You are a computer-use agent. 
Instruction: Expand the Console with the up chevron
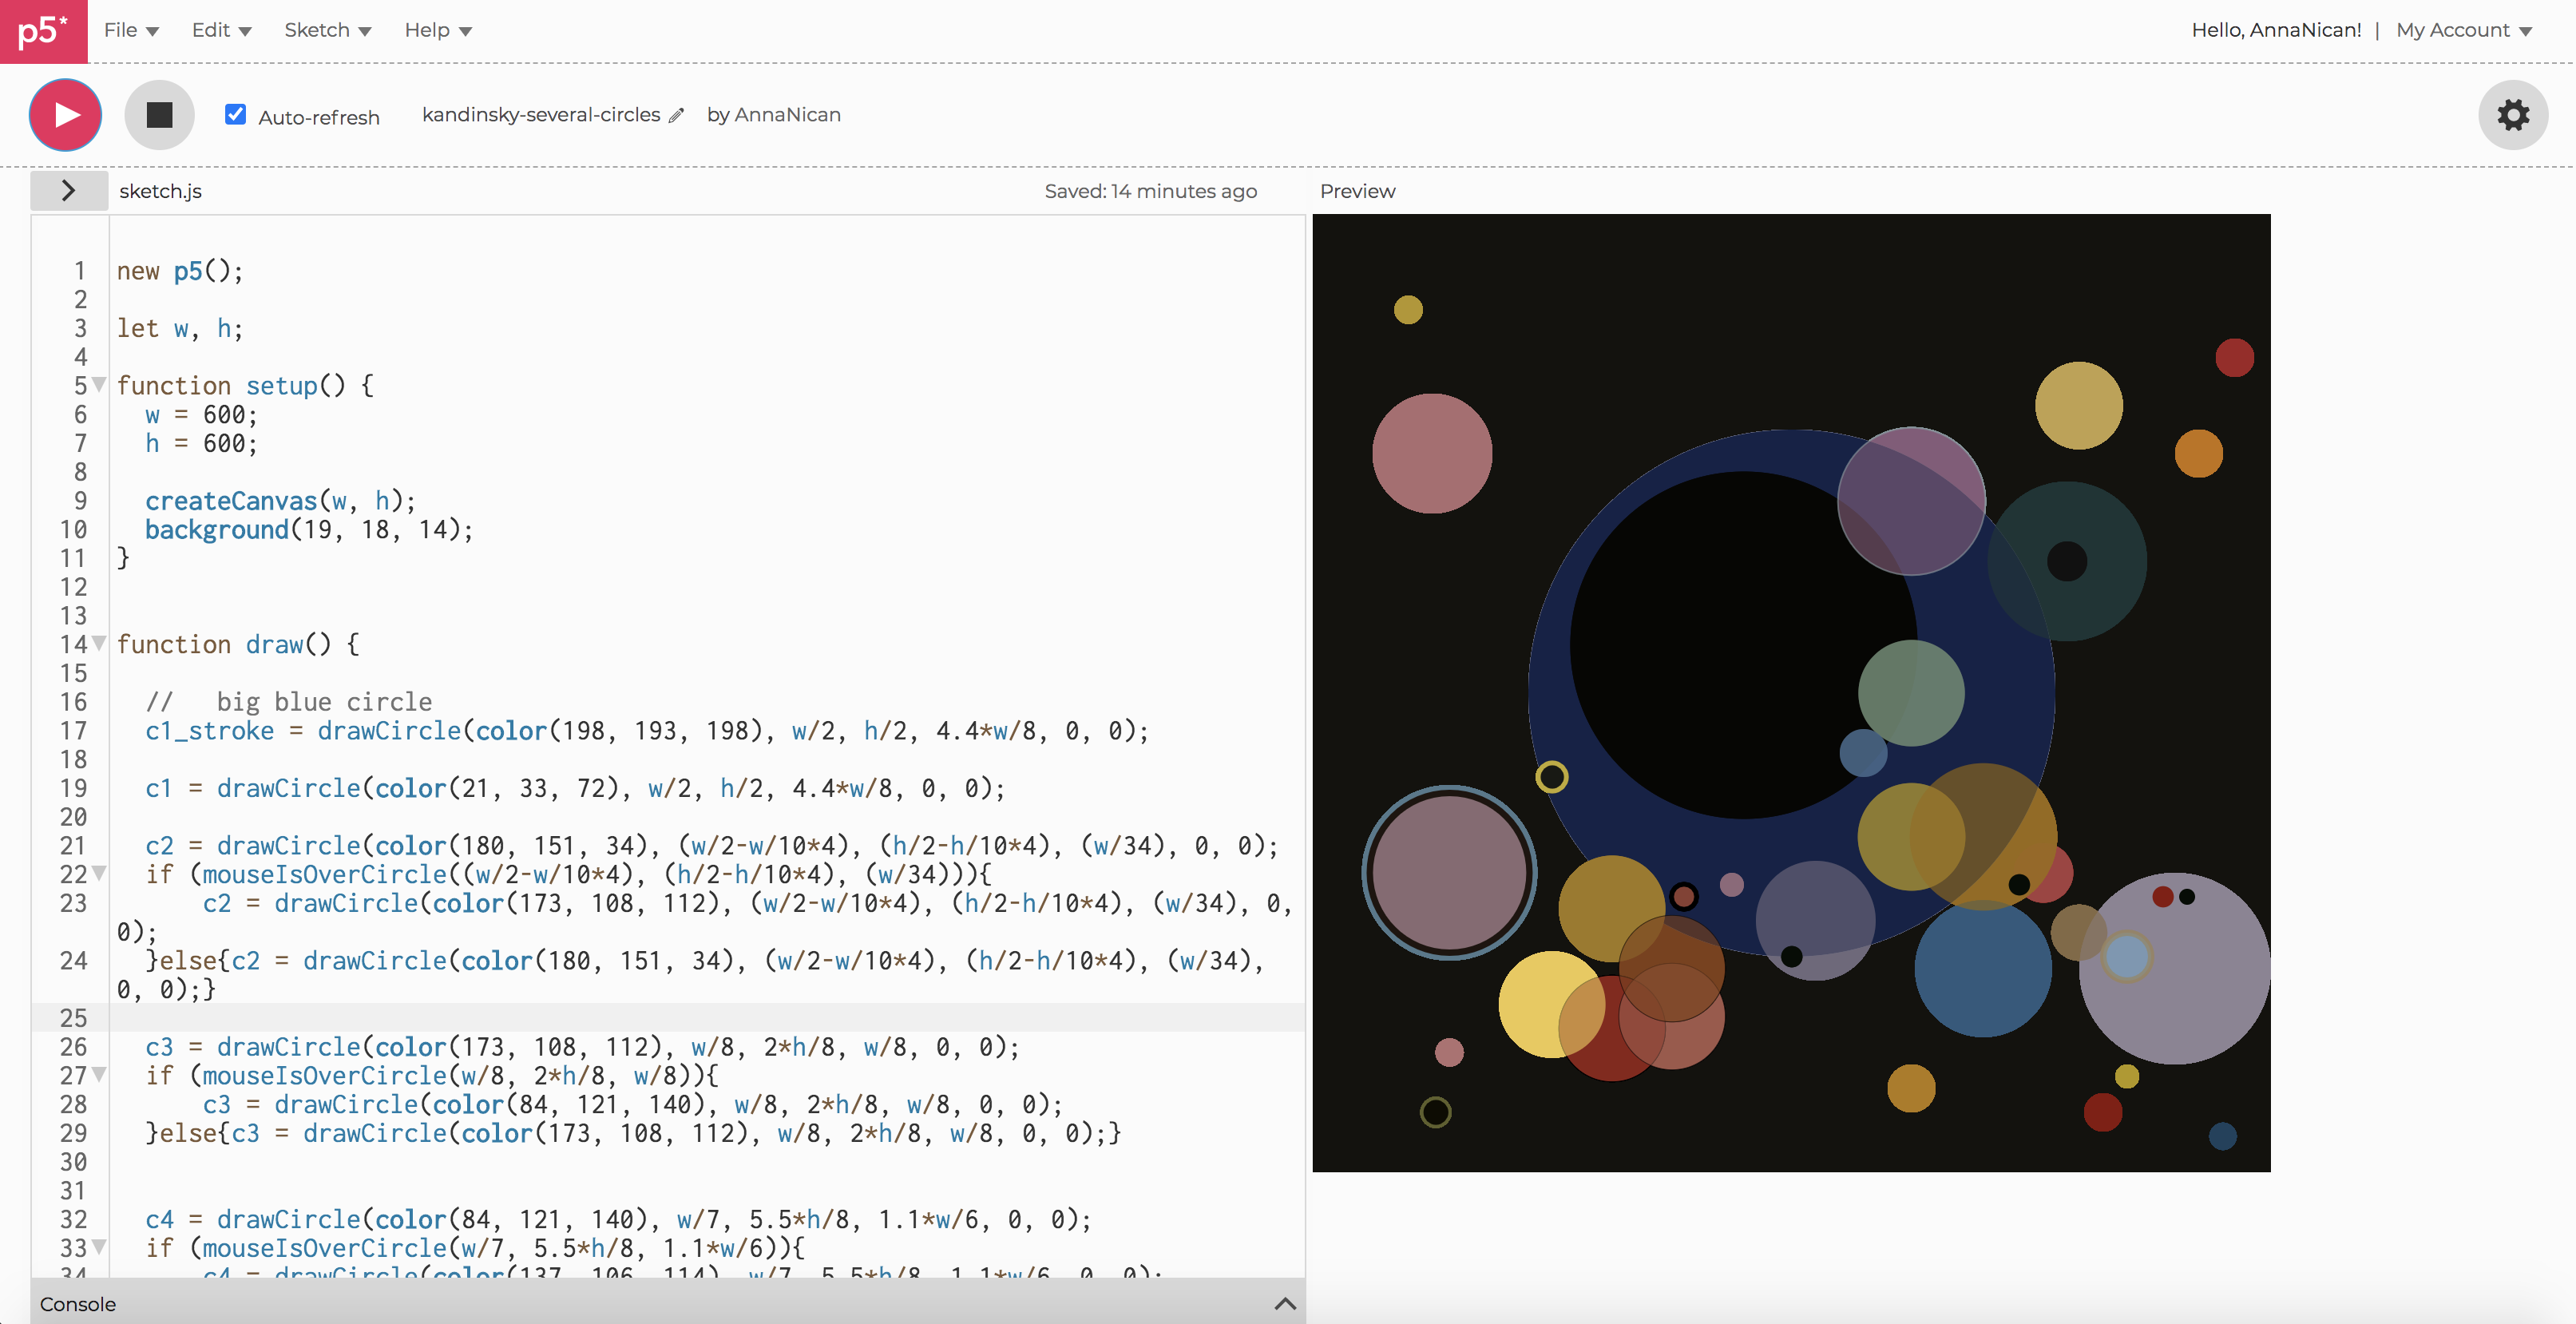(x=1285, y=1303)
